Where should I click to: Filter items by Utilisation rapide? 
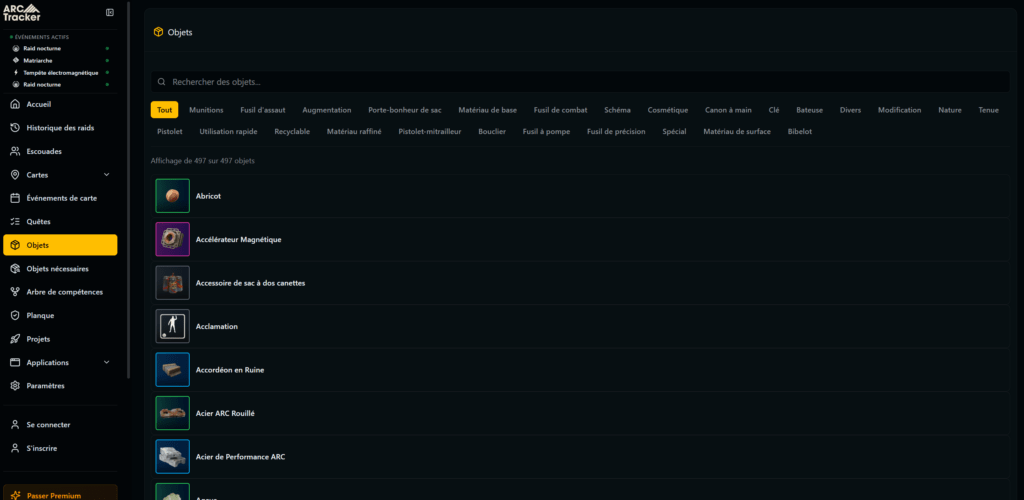pyautogui.click(x=229, y=132)
